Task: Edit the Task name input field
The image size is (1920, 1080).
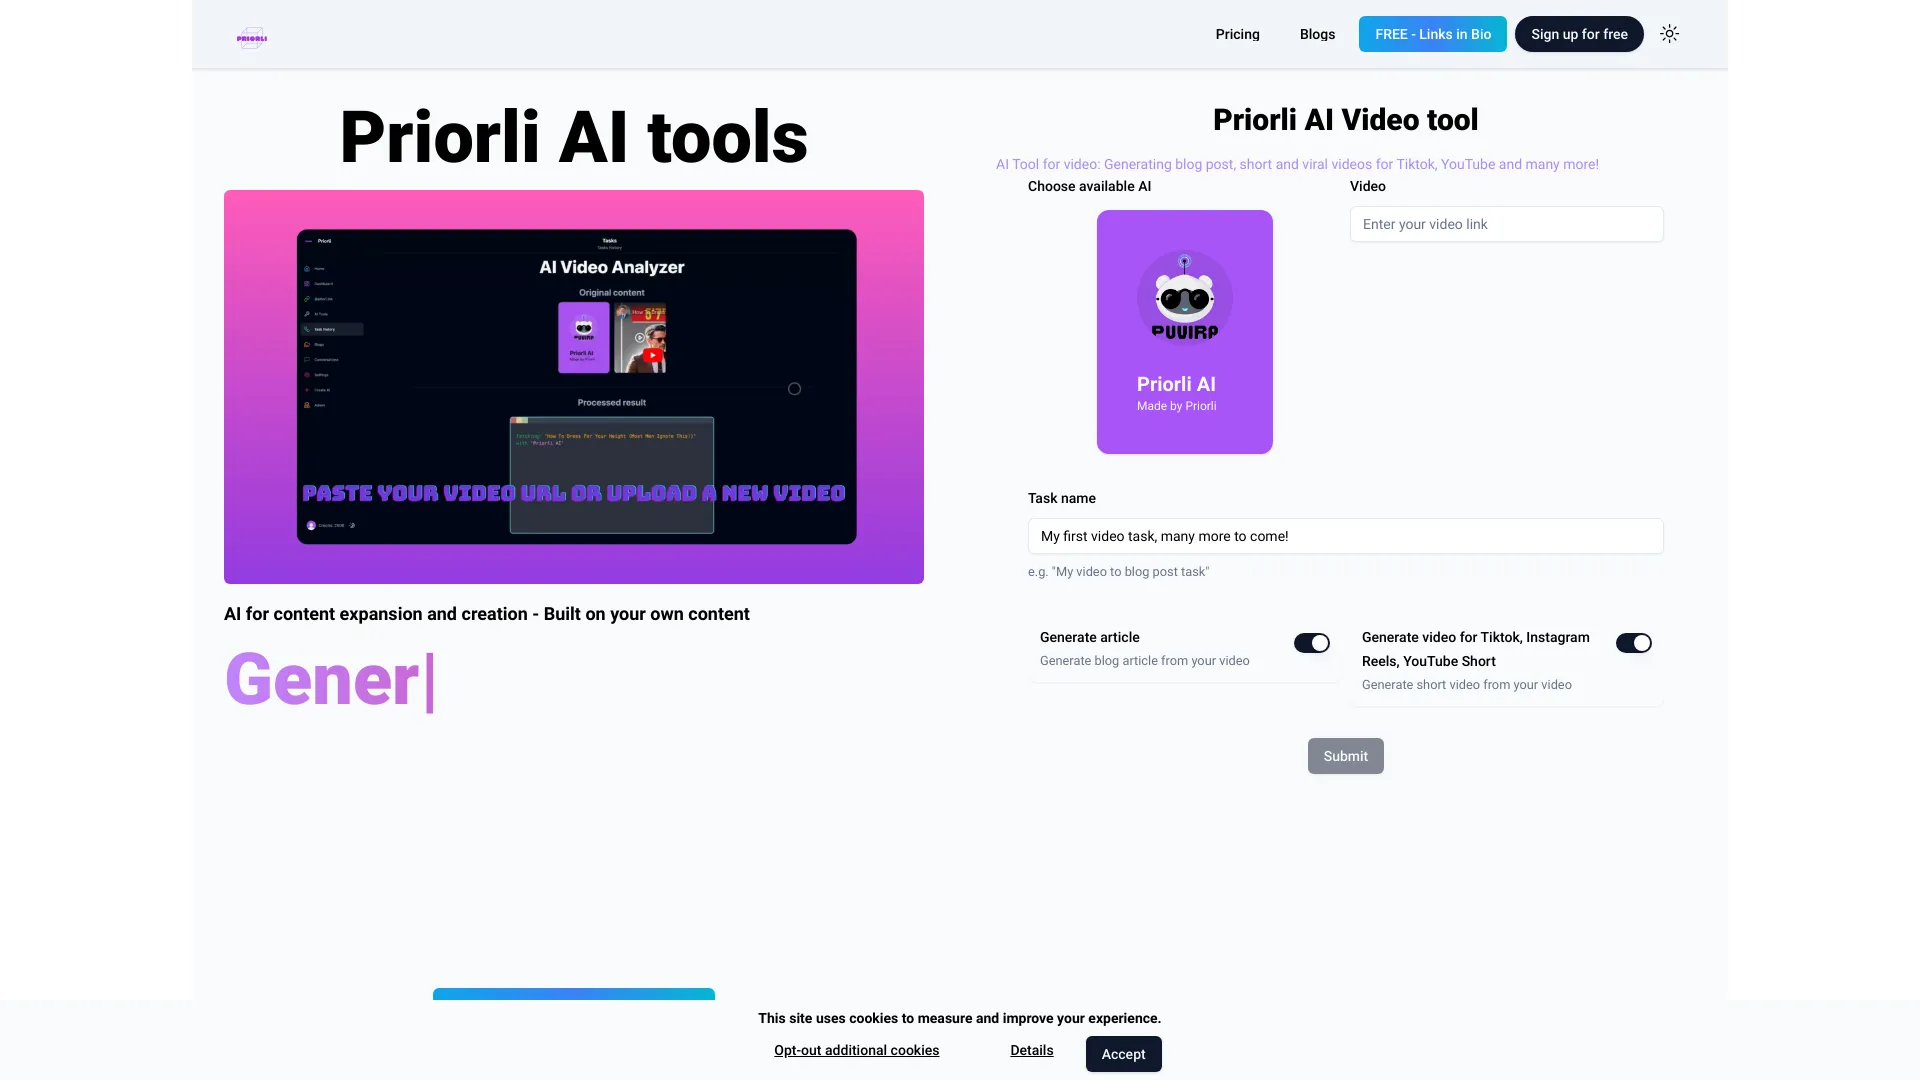Action: (x=1345, y=536)
